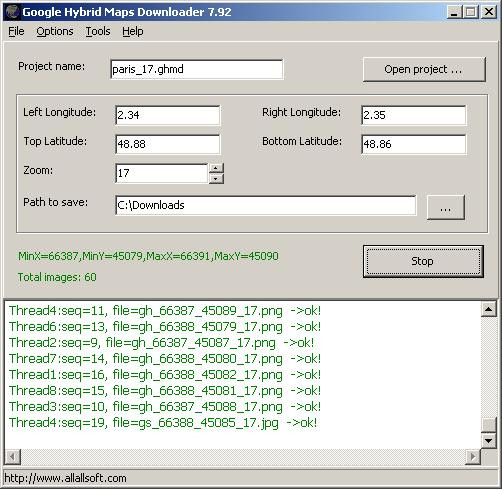
Task: Click the log's scroll left arrow
Action: [13, 456]
